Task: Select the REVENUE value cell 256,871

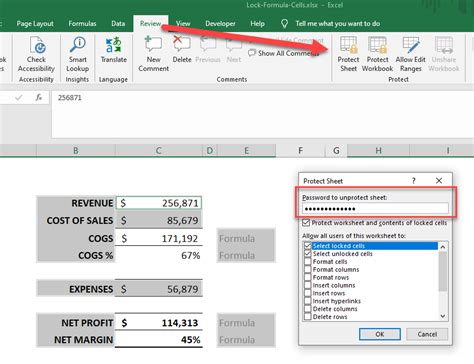Action: click(159, 203)
